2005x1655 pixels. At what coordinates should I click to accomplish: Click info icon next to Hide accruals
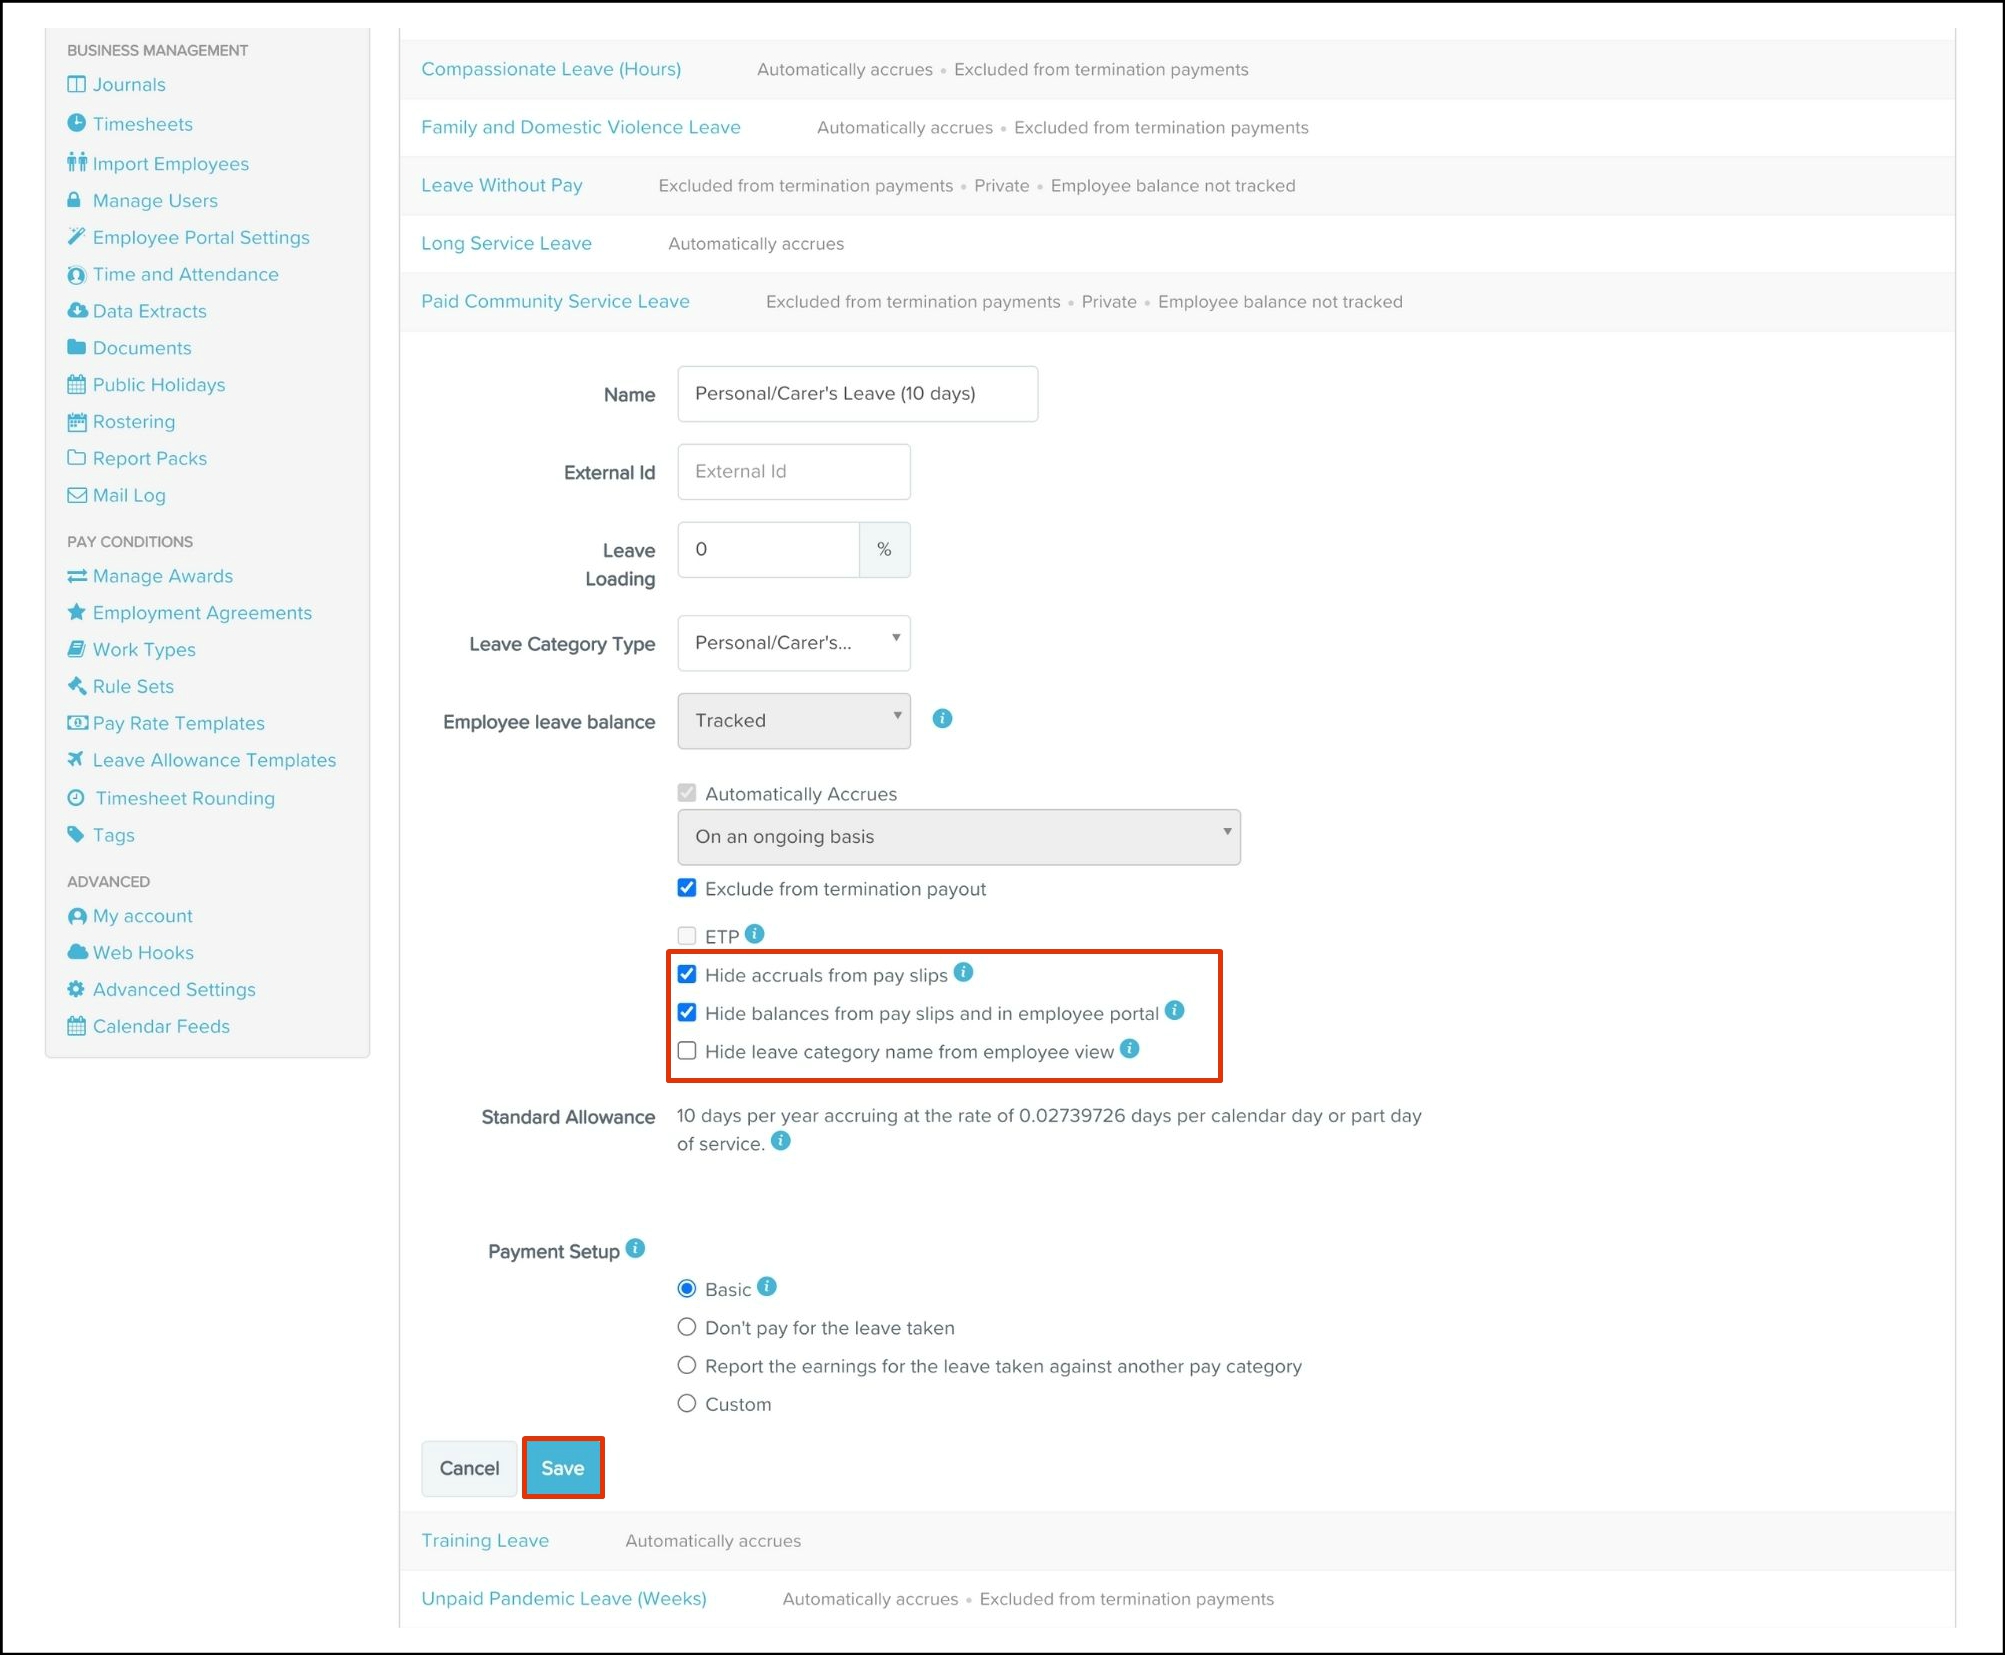point(963,972)
